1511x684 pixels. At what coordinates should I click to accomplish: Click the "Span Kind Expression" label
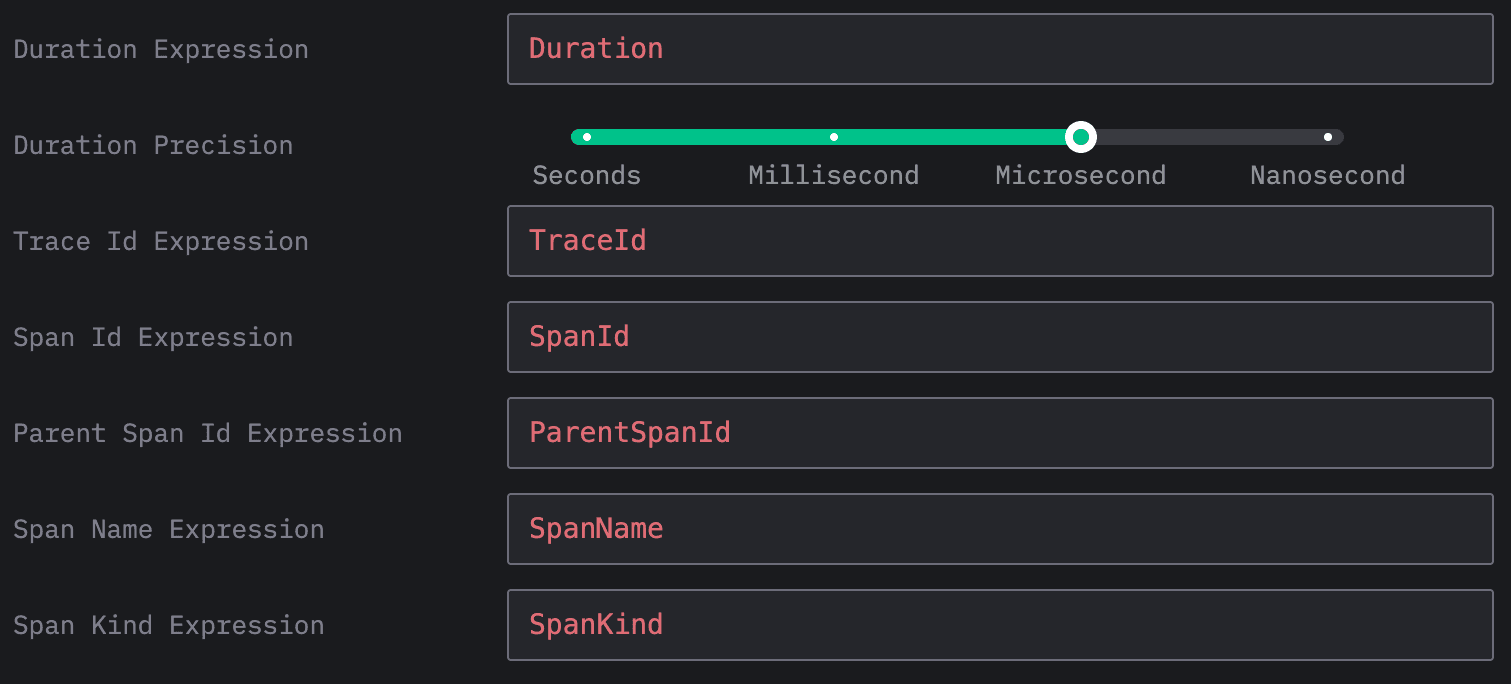(x=169, y=625)
